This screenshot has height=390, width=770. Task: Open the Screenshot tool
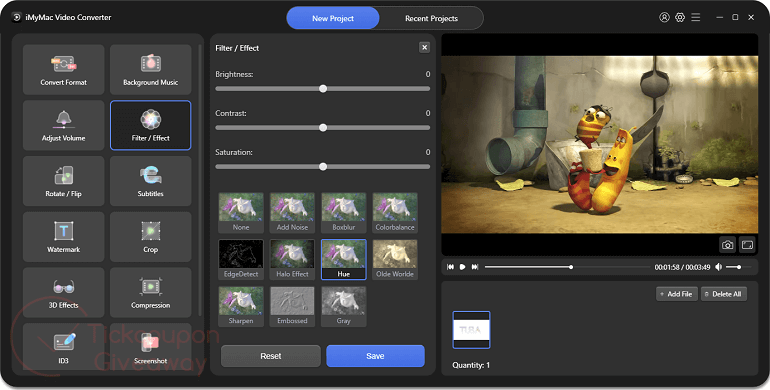tap(150, 347)
